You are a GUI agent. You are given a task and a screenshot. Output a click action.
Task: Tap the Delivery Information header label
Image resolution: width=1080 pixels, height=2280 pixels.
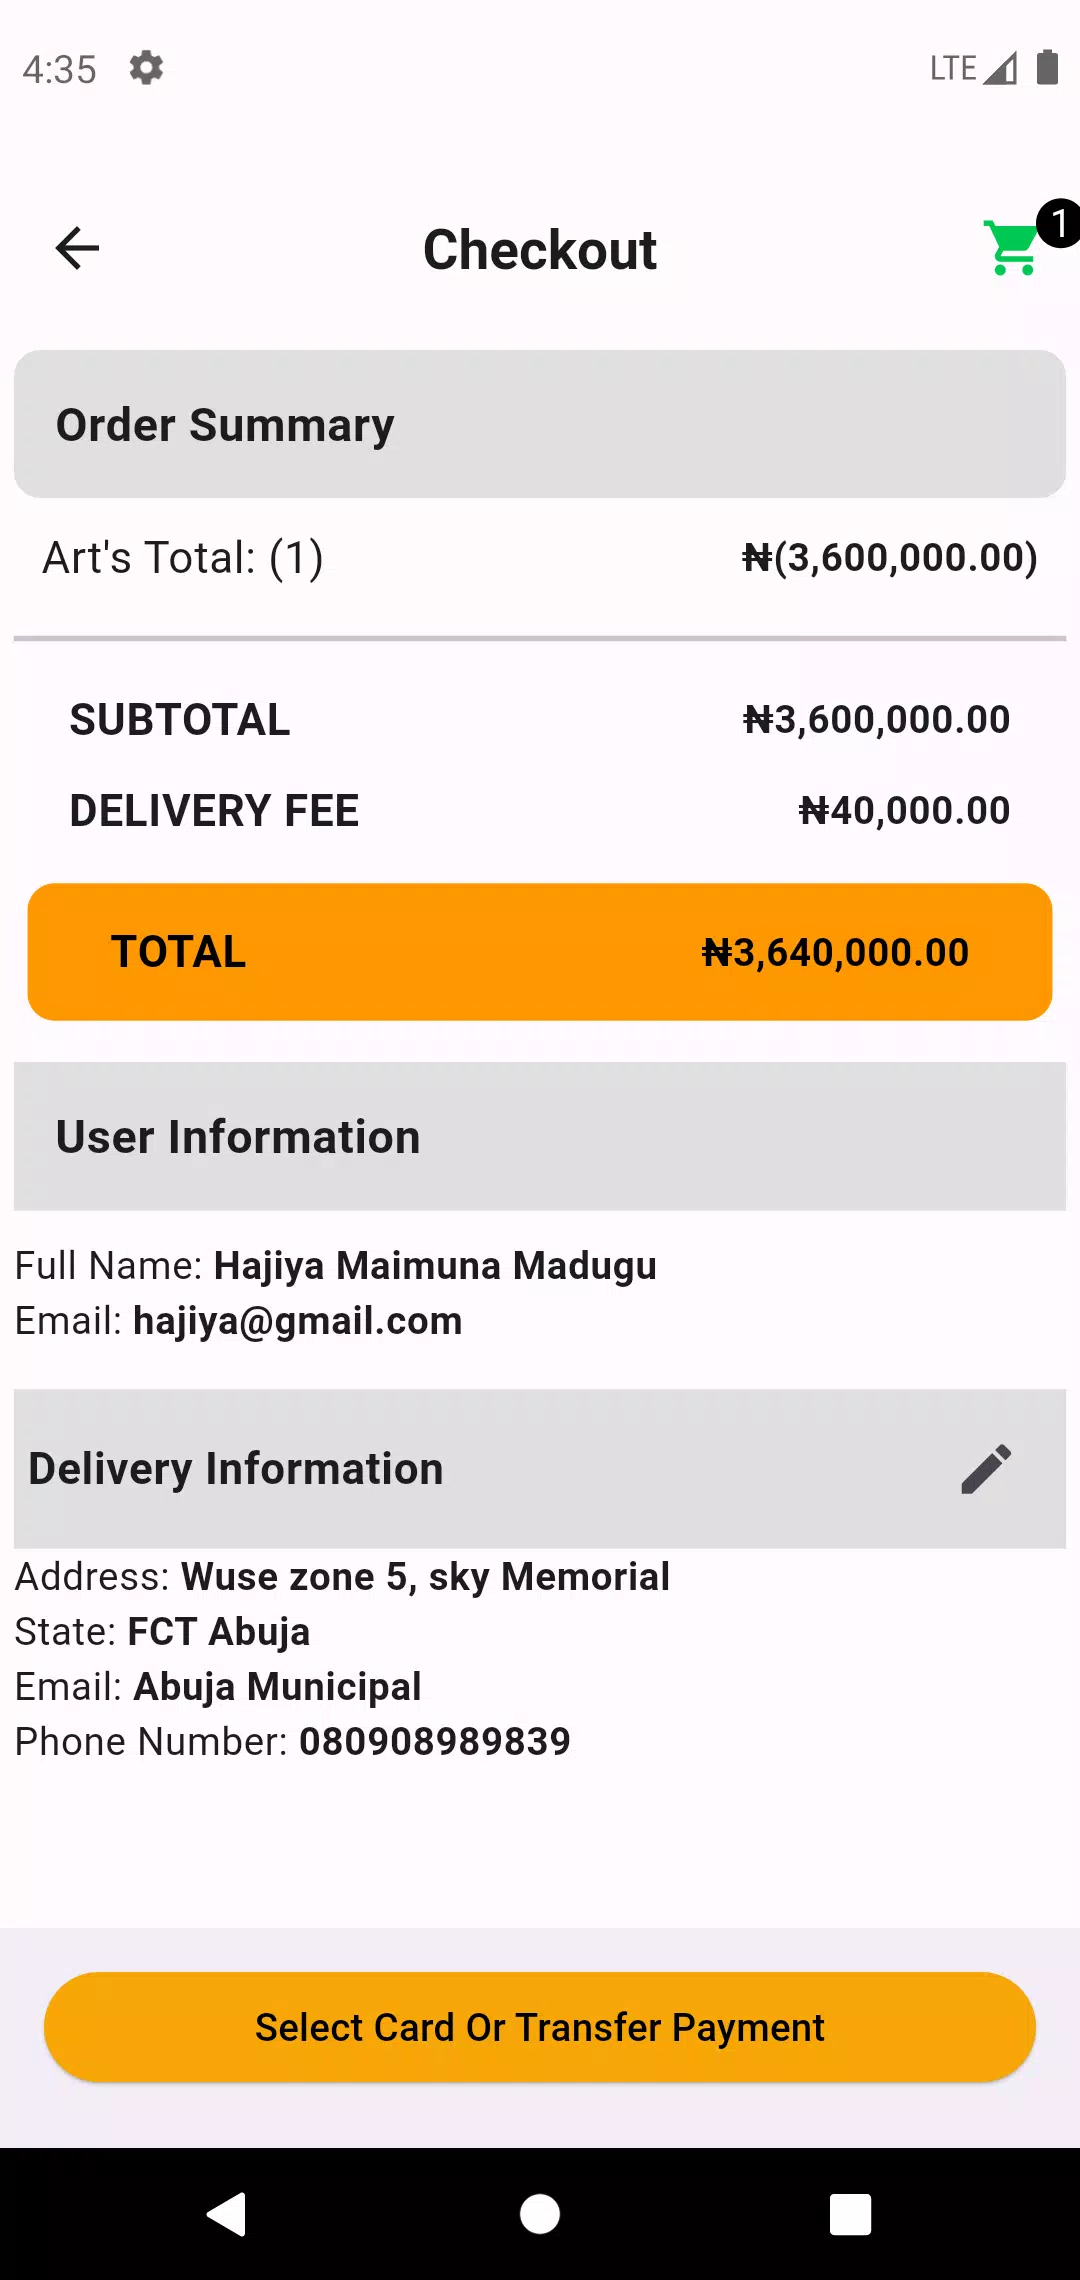pos(236,1468)
